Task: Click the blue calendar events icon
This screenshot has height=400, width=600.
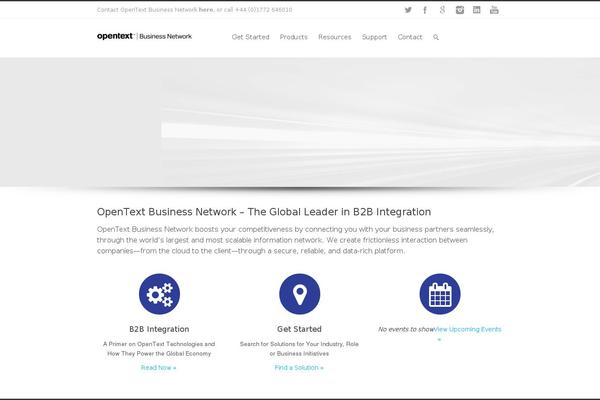Action: (x=440, y=294)
